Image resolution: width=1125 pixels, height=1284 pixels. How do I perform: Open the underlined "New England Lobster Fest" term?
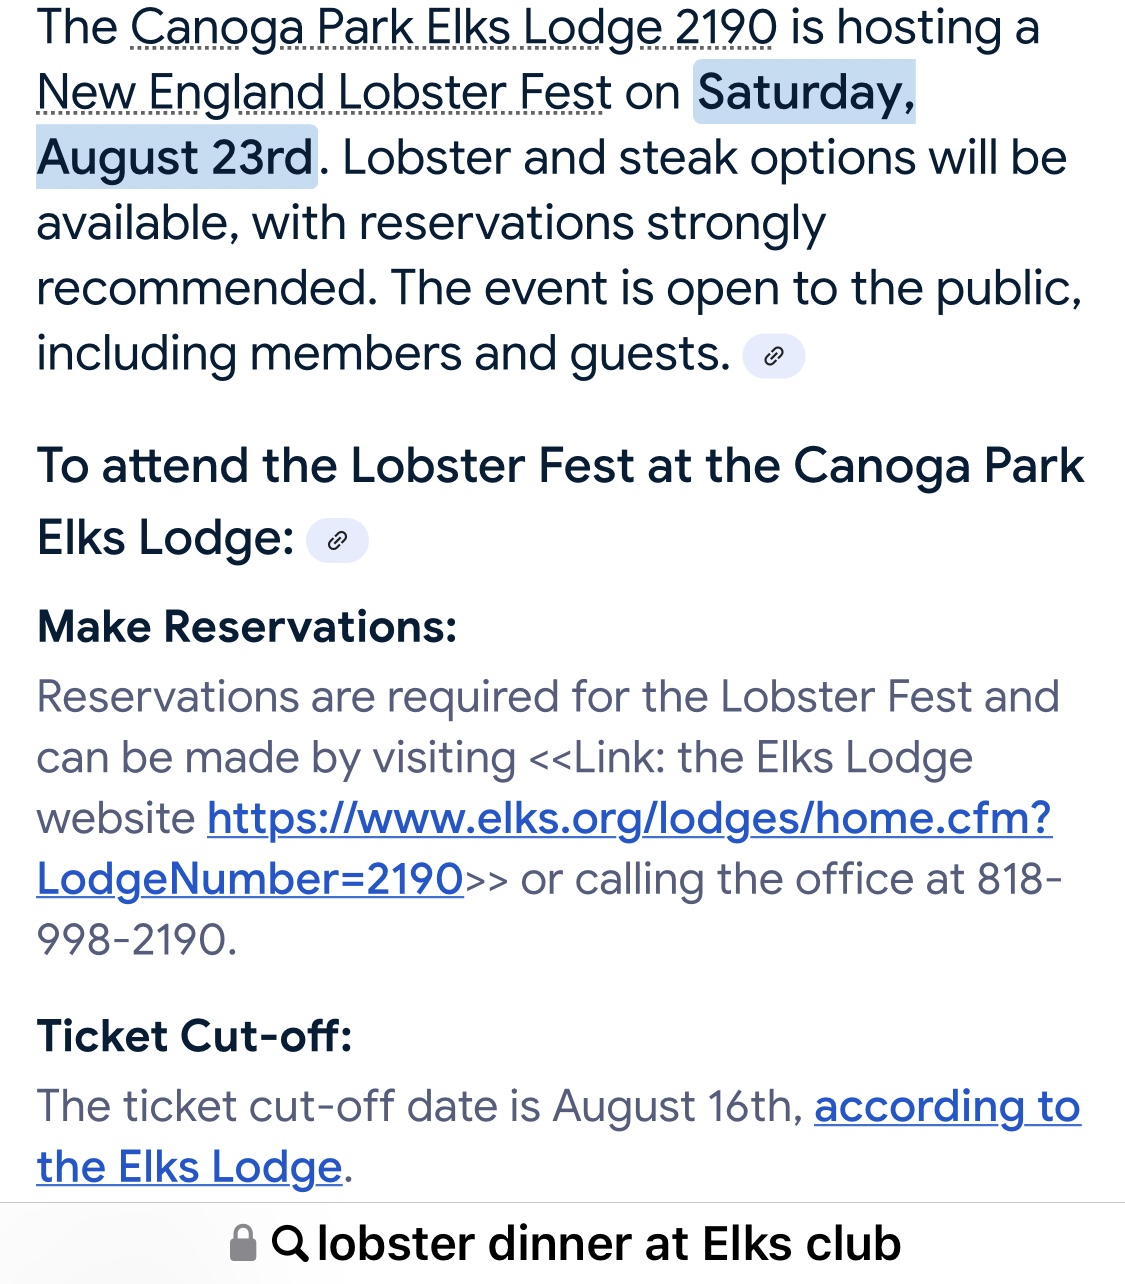point(324,93)
